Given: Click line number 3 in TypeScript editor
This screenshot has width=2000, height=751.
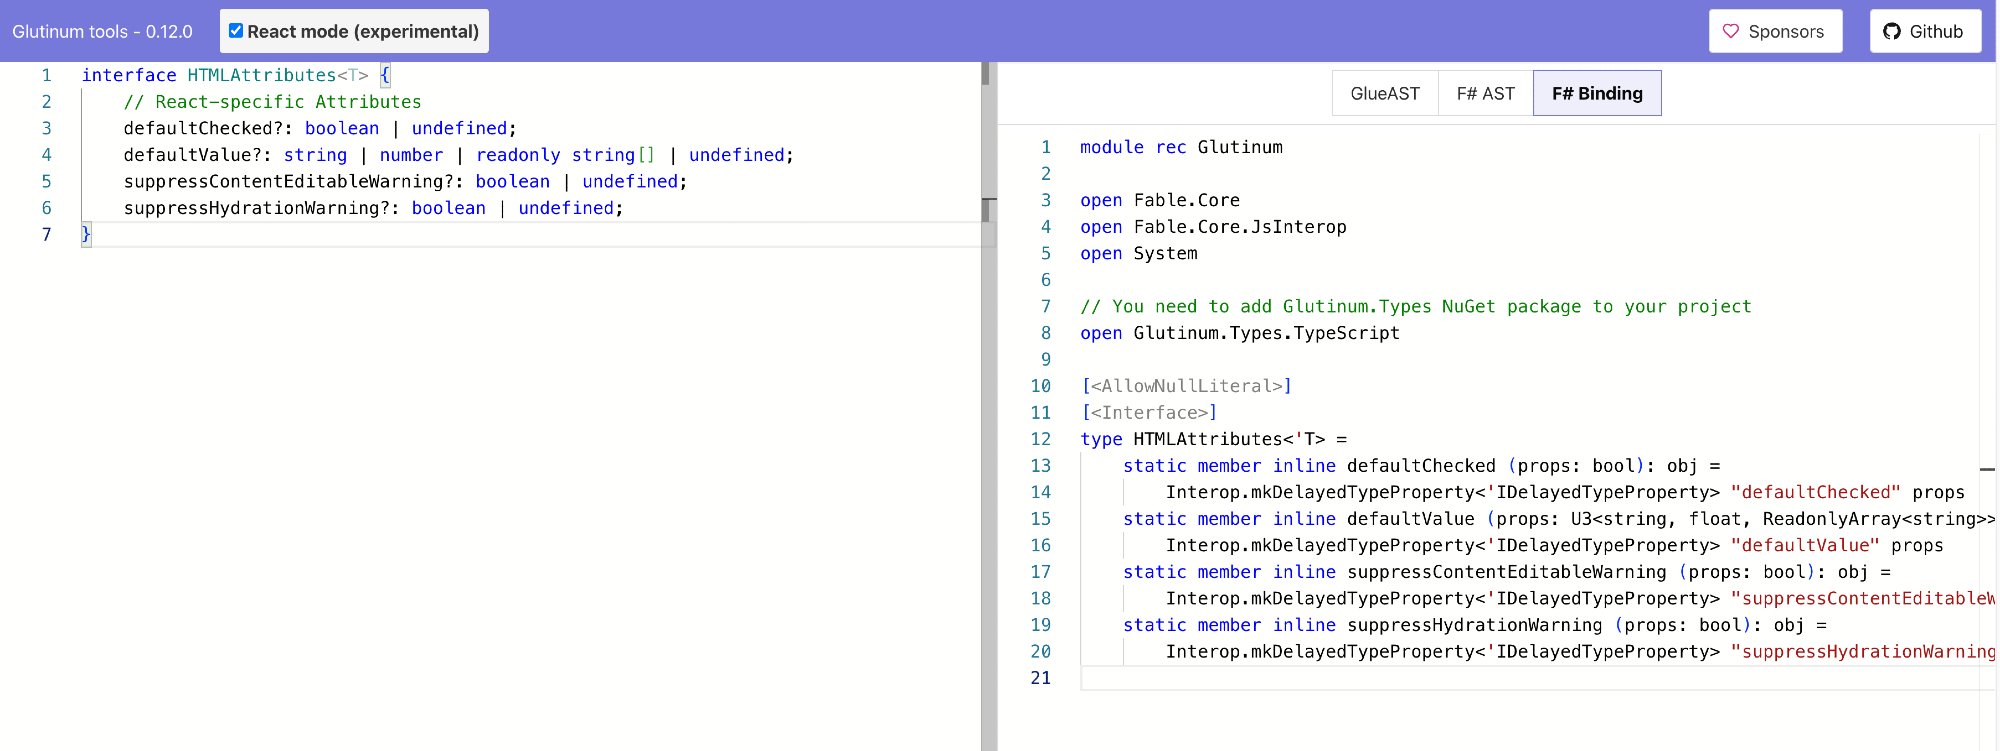Looking at the screenshot, I should coord(46,128).
